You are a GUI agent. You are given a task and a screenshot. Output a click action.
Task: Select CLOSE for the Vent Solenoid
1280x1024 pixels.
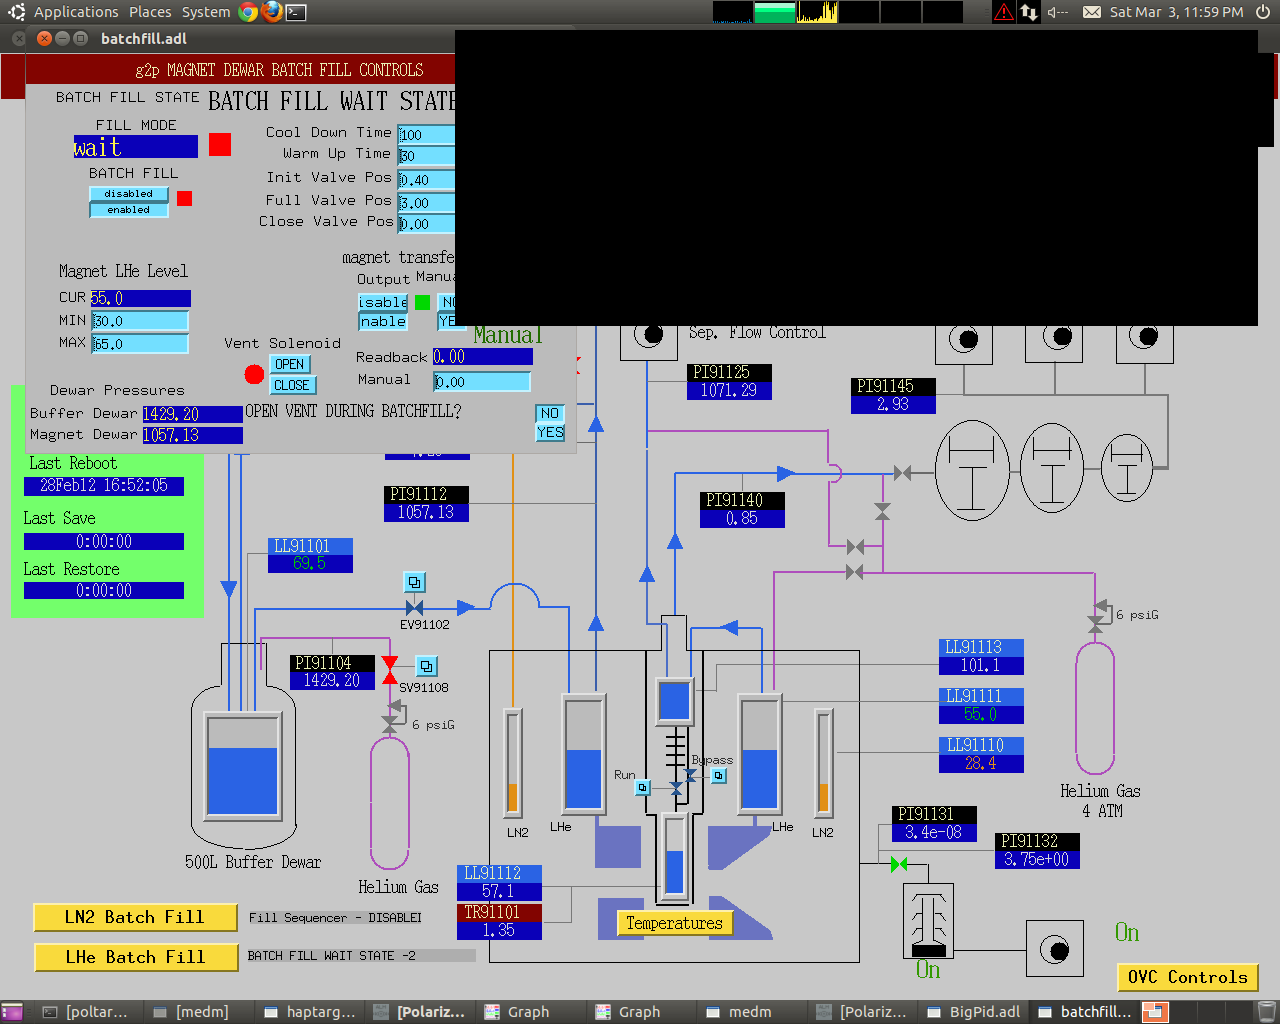[x=292, y=385]
